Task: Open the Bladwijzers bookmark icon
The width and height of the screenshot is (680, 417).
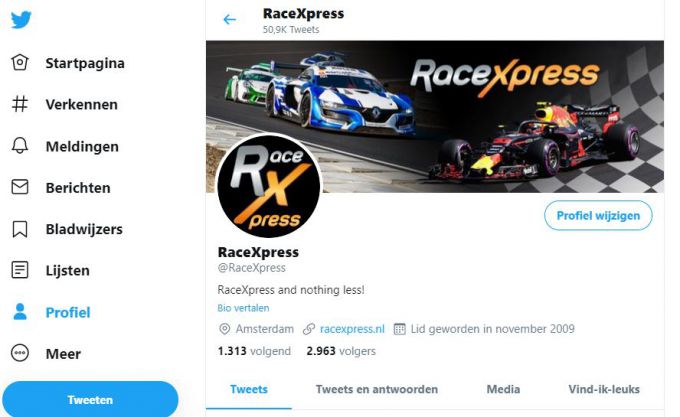Action: coord(20,229)
